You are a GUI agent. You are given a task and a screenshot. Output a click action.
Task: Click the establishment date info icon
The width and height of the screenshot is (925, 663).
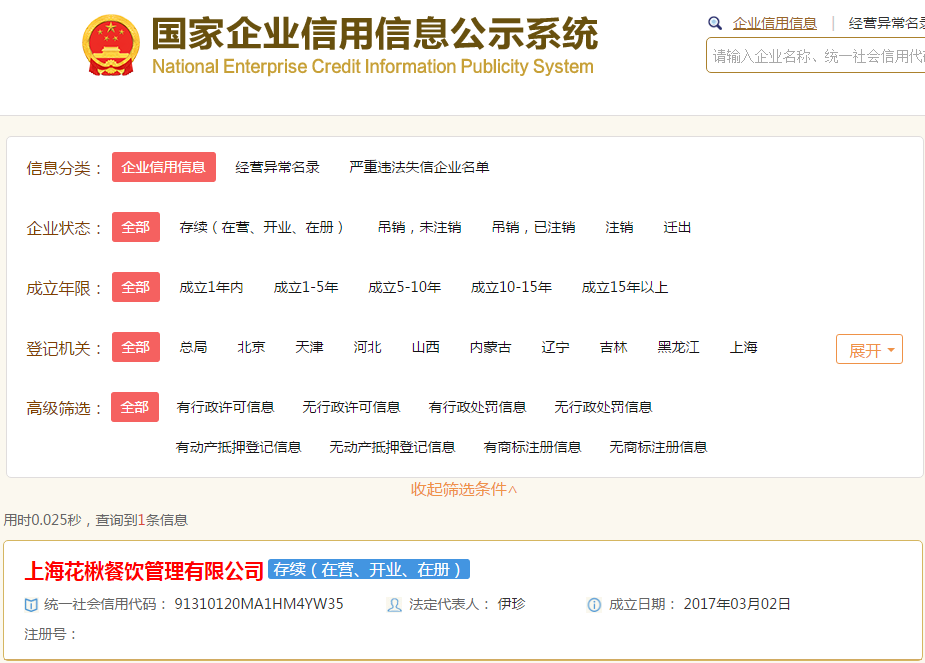[594, 604]
